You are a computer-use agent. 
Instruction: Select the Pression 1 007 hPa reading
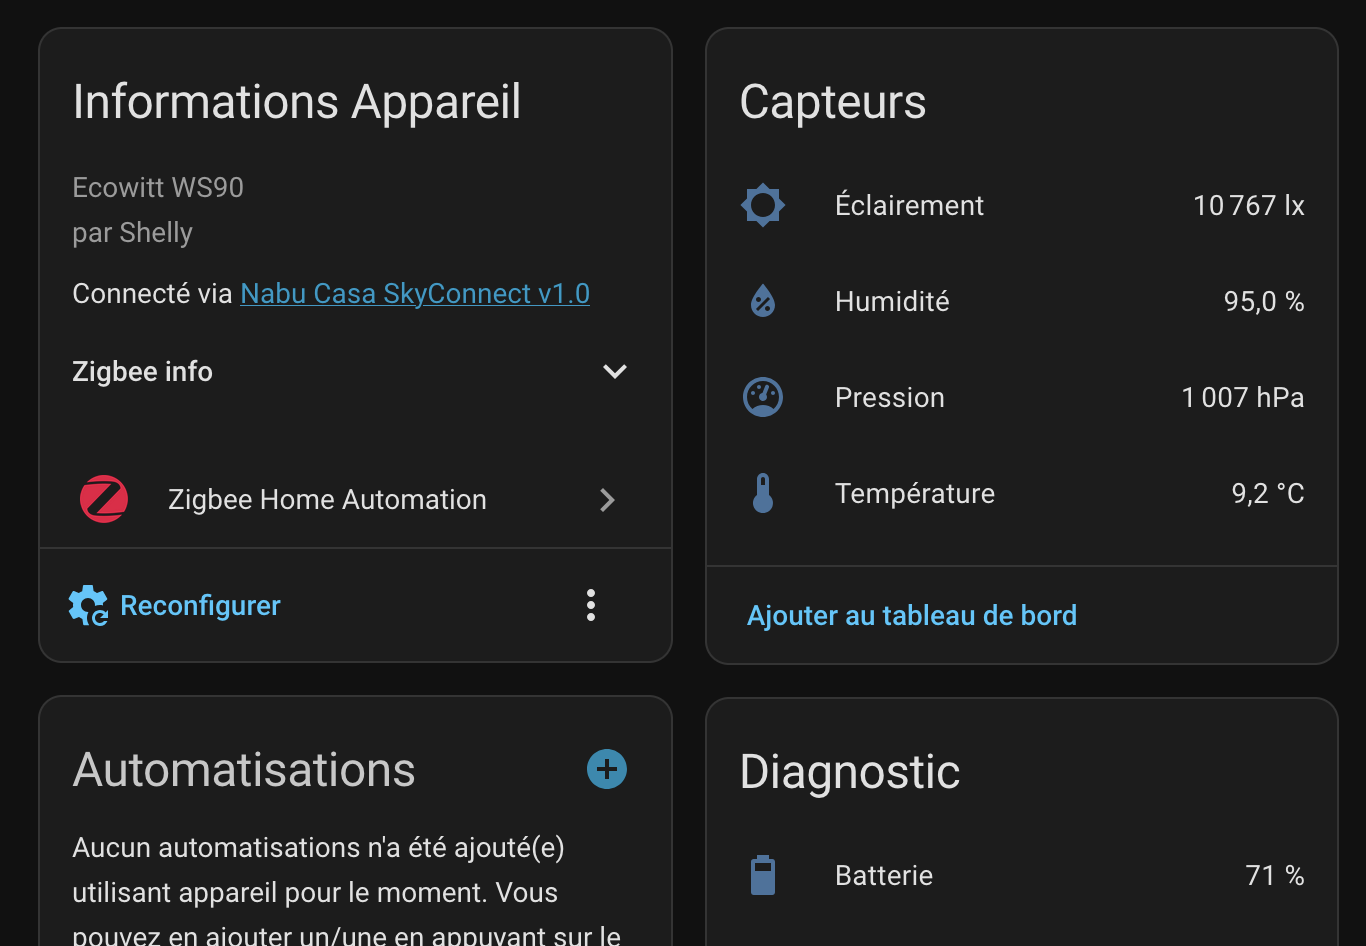(1242, 397)
